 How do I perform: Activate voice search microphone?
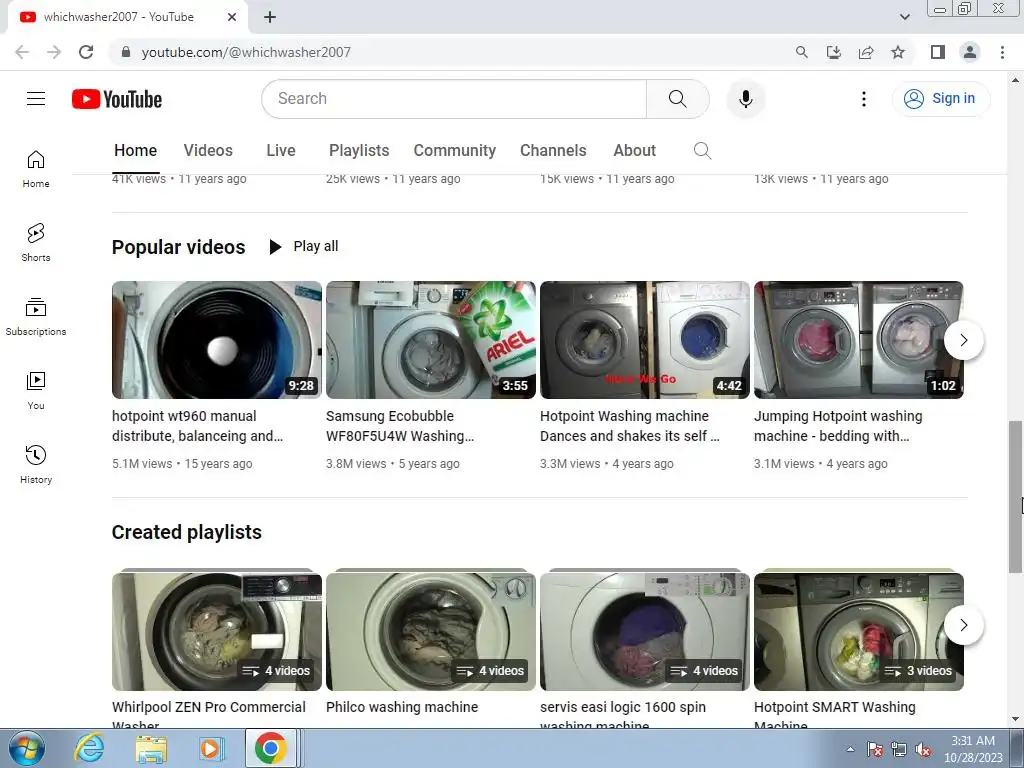(745, 99)
